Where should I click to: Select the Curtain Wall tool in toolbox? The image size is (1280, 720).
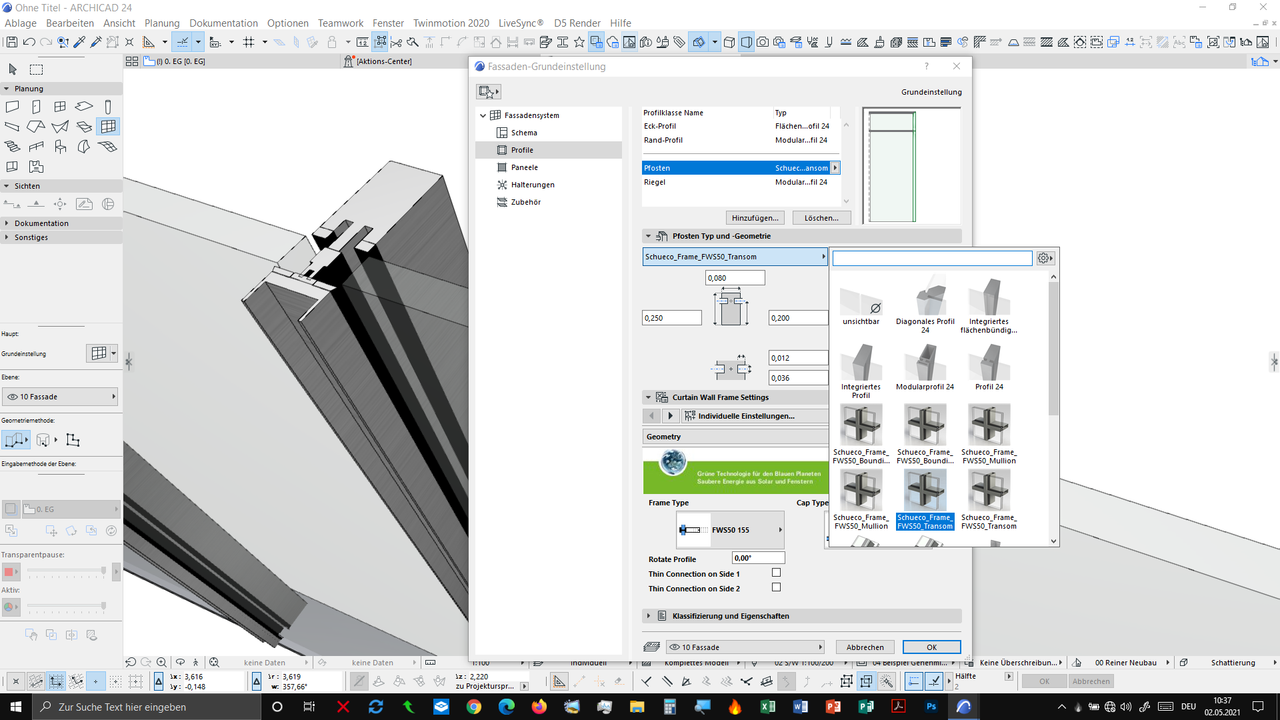point(108,127)
